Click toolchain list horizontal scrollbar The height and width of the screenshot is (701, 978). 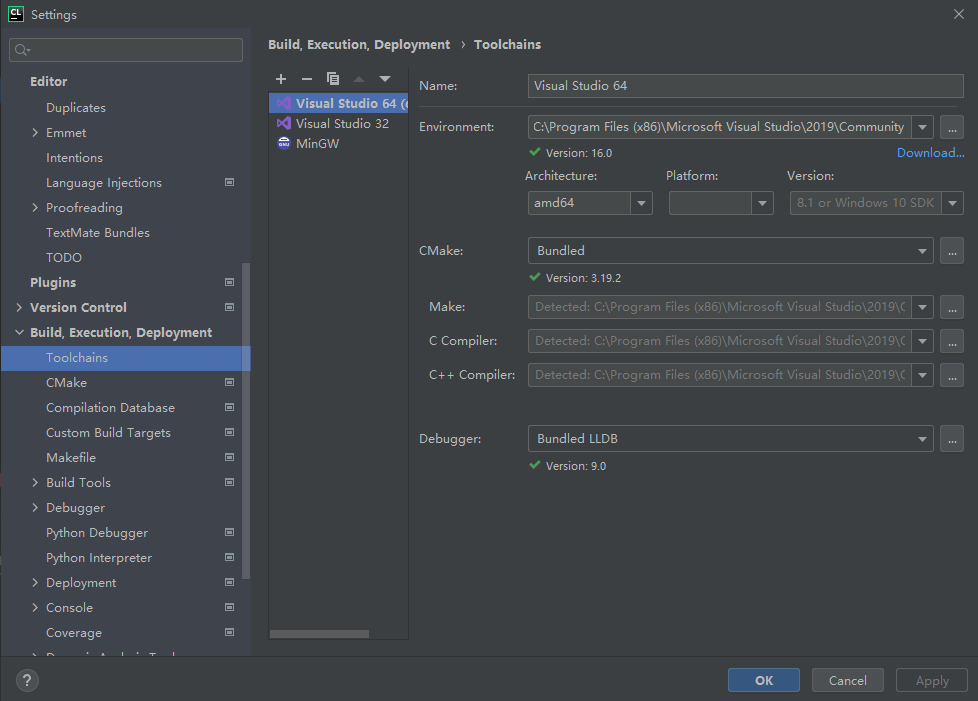click(319, 634)
